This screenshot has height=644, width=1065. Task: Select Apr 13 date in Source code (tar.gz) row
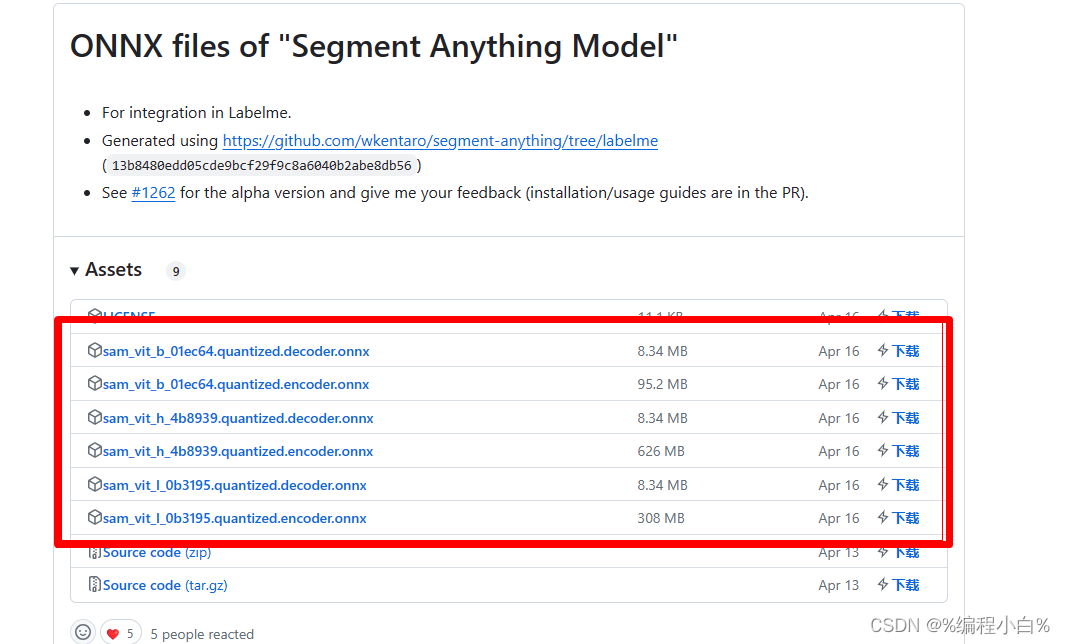pyautogui.click(x=839, y=586)
